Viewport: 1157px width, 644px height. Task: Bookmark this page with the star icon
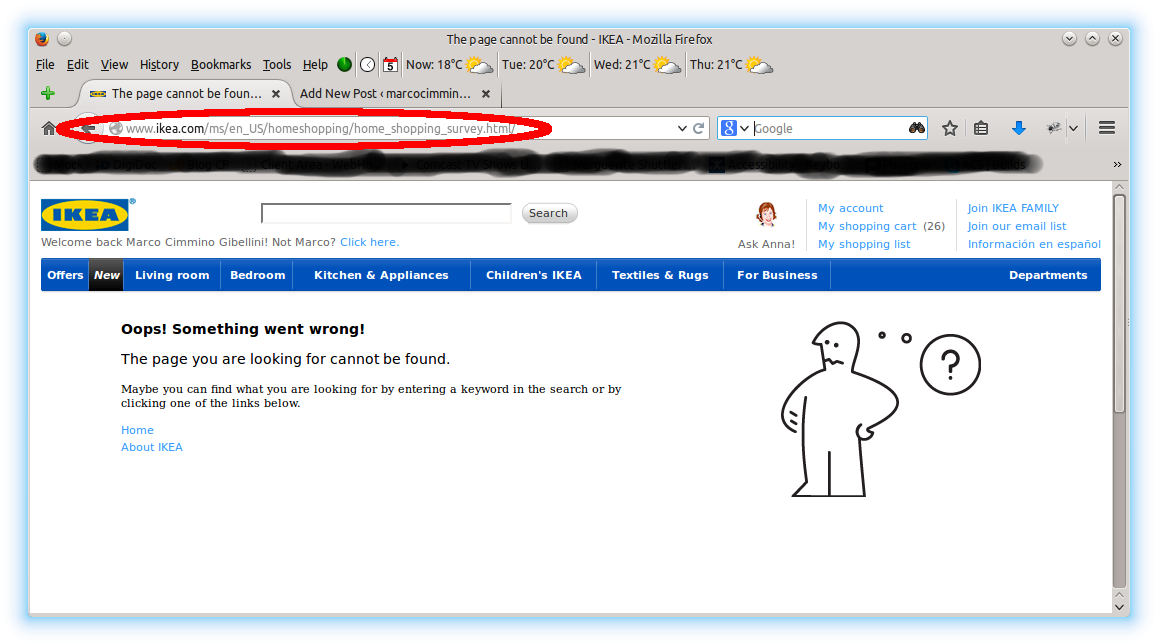950,128
